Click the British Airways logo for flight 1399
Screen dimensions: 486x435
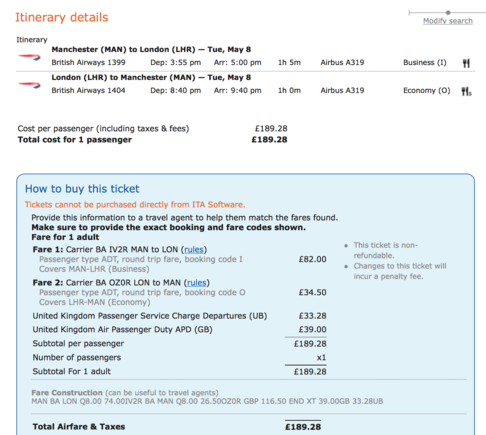tap(29, 57)
